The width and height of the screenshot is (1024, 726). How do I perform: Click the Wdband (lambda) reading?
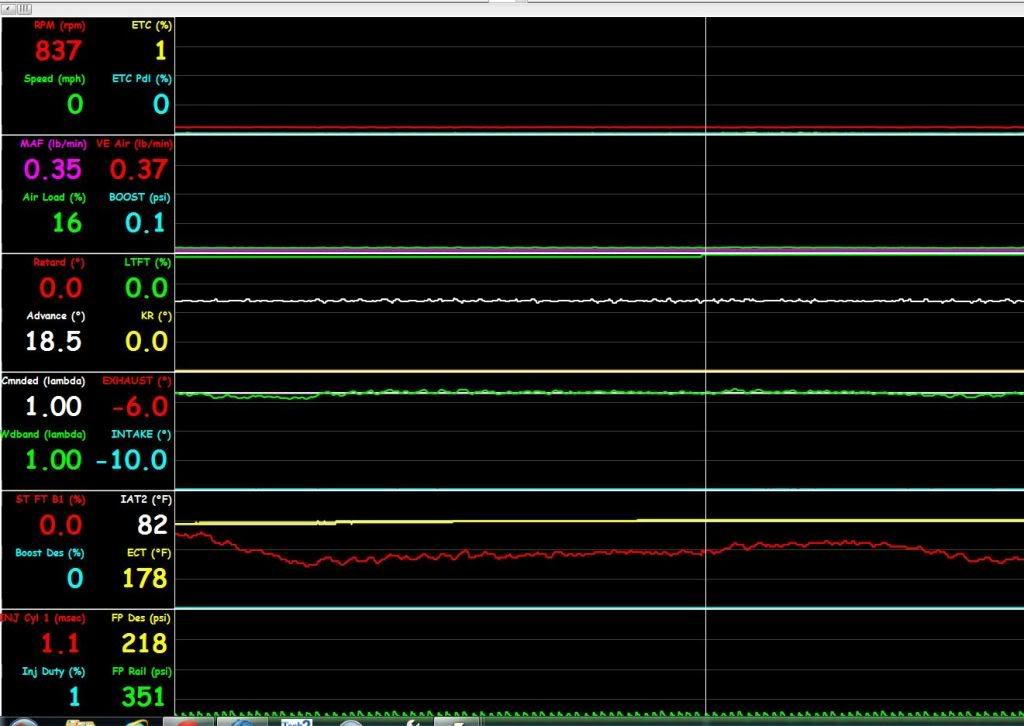[x=55, y=460]
